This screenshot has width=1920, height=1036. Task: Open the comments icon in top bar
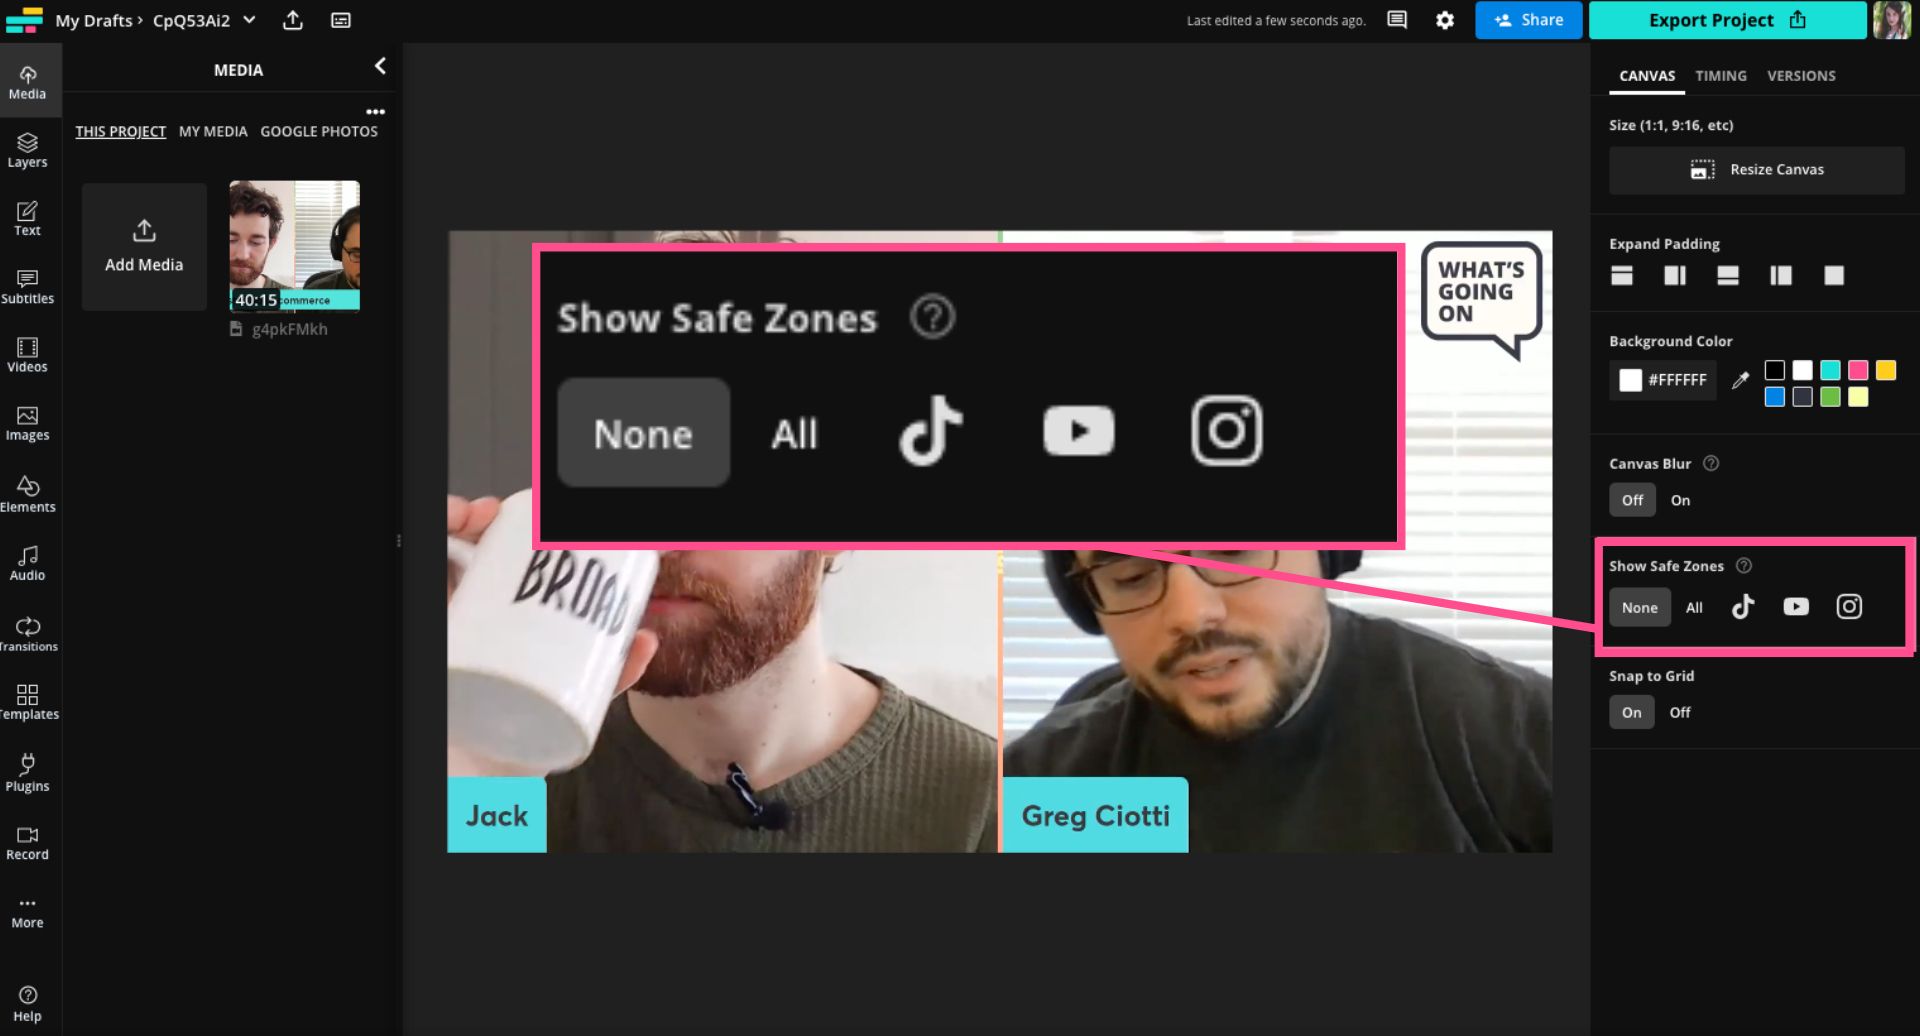click(x=1397, y=20)
